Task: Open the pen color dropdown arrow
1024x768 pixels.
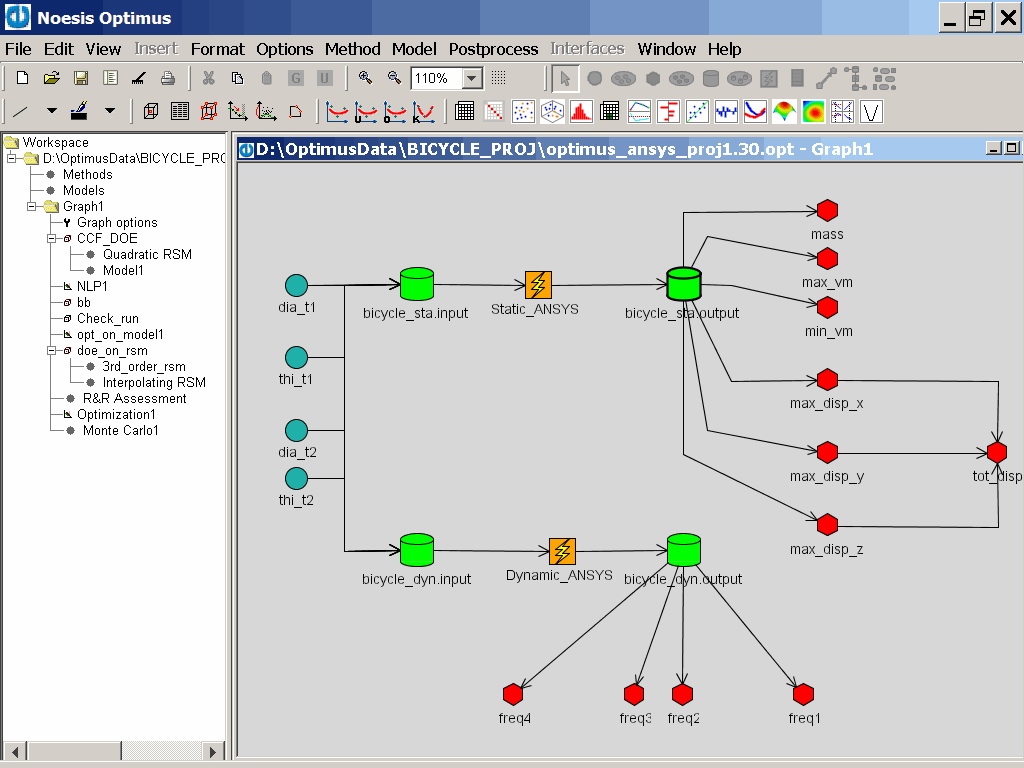Action: [110, 111]
